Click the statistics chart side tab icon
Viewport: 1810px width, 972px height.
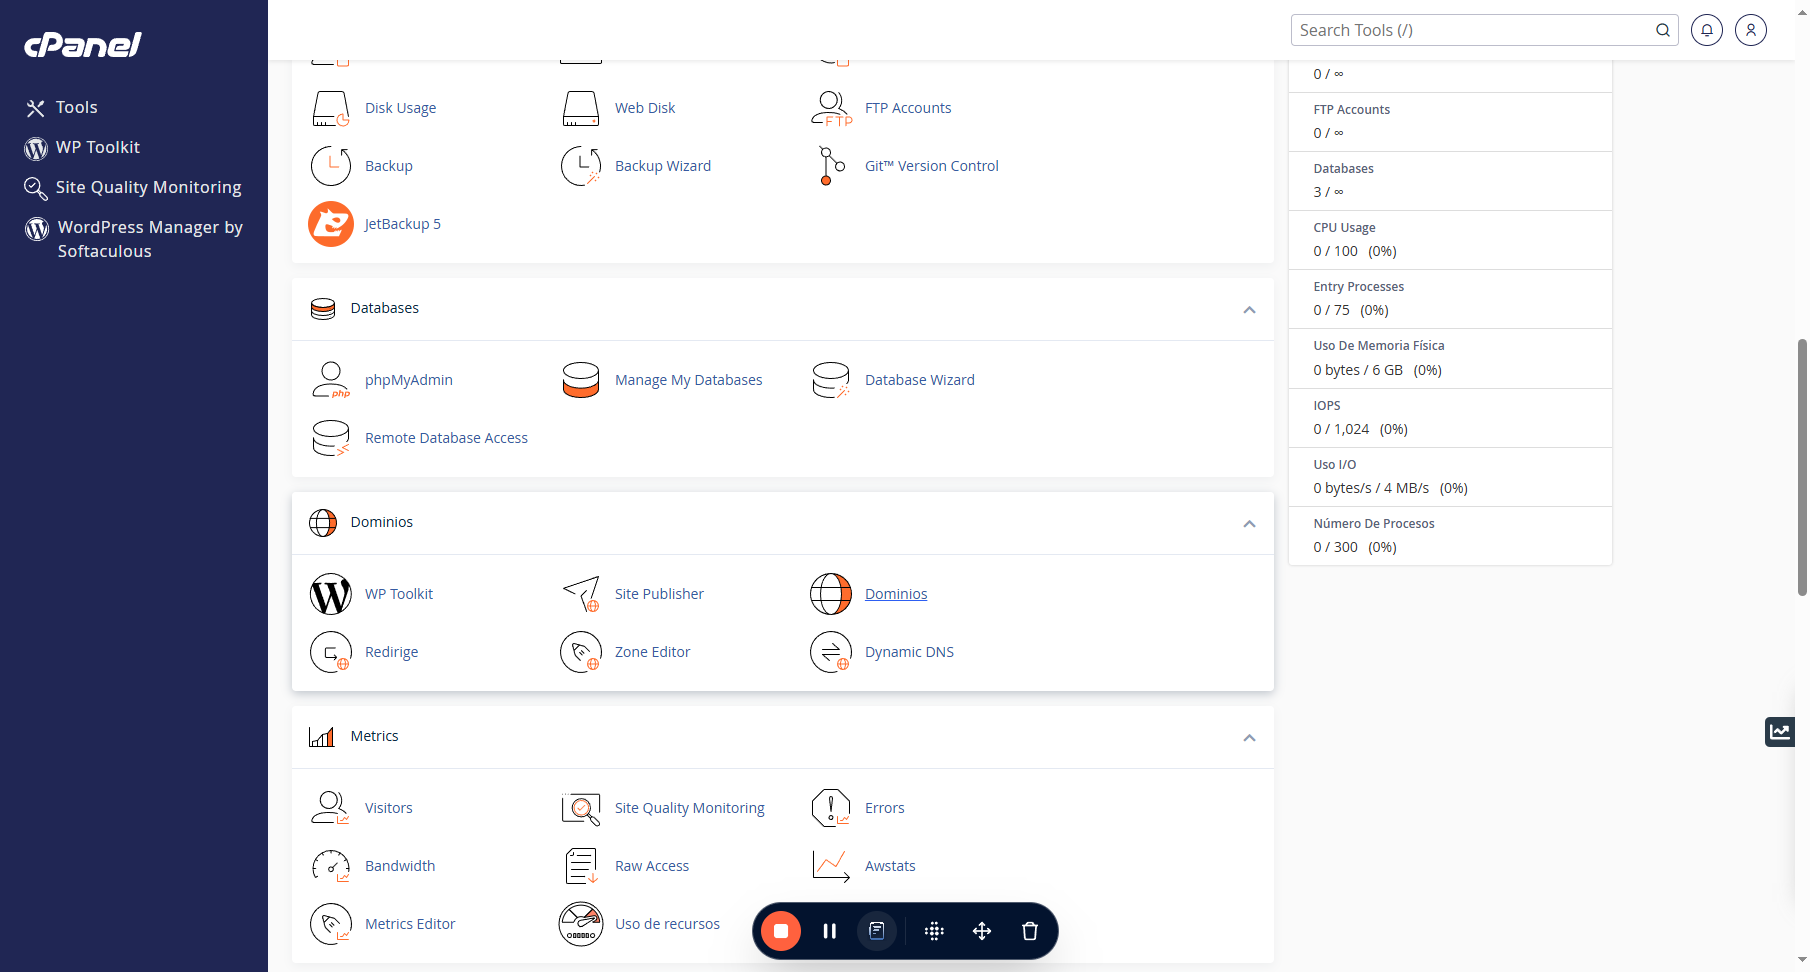click(1780, 732)
